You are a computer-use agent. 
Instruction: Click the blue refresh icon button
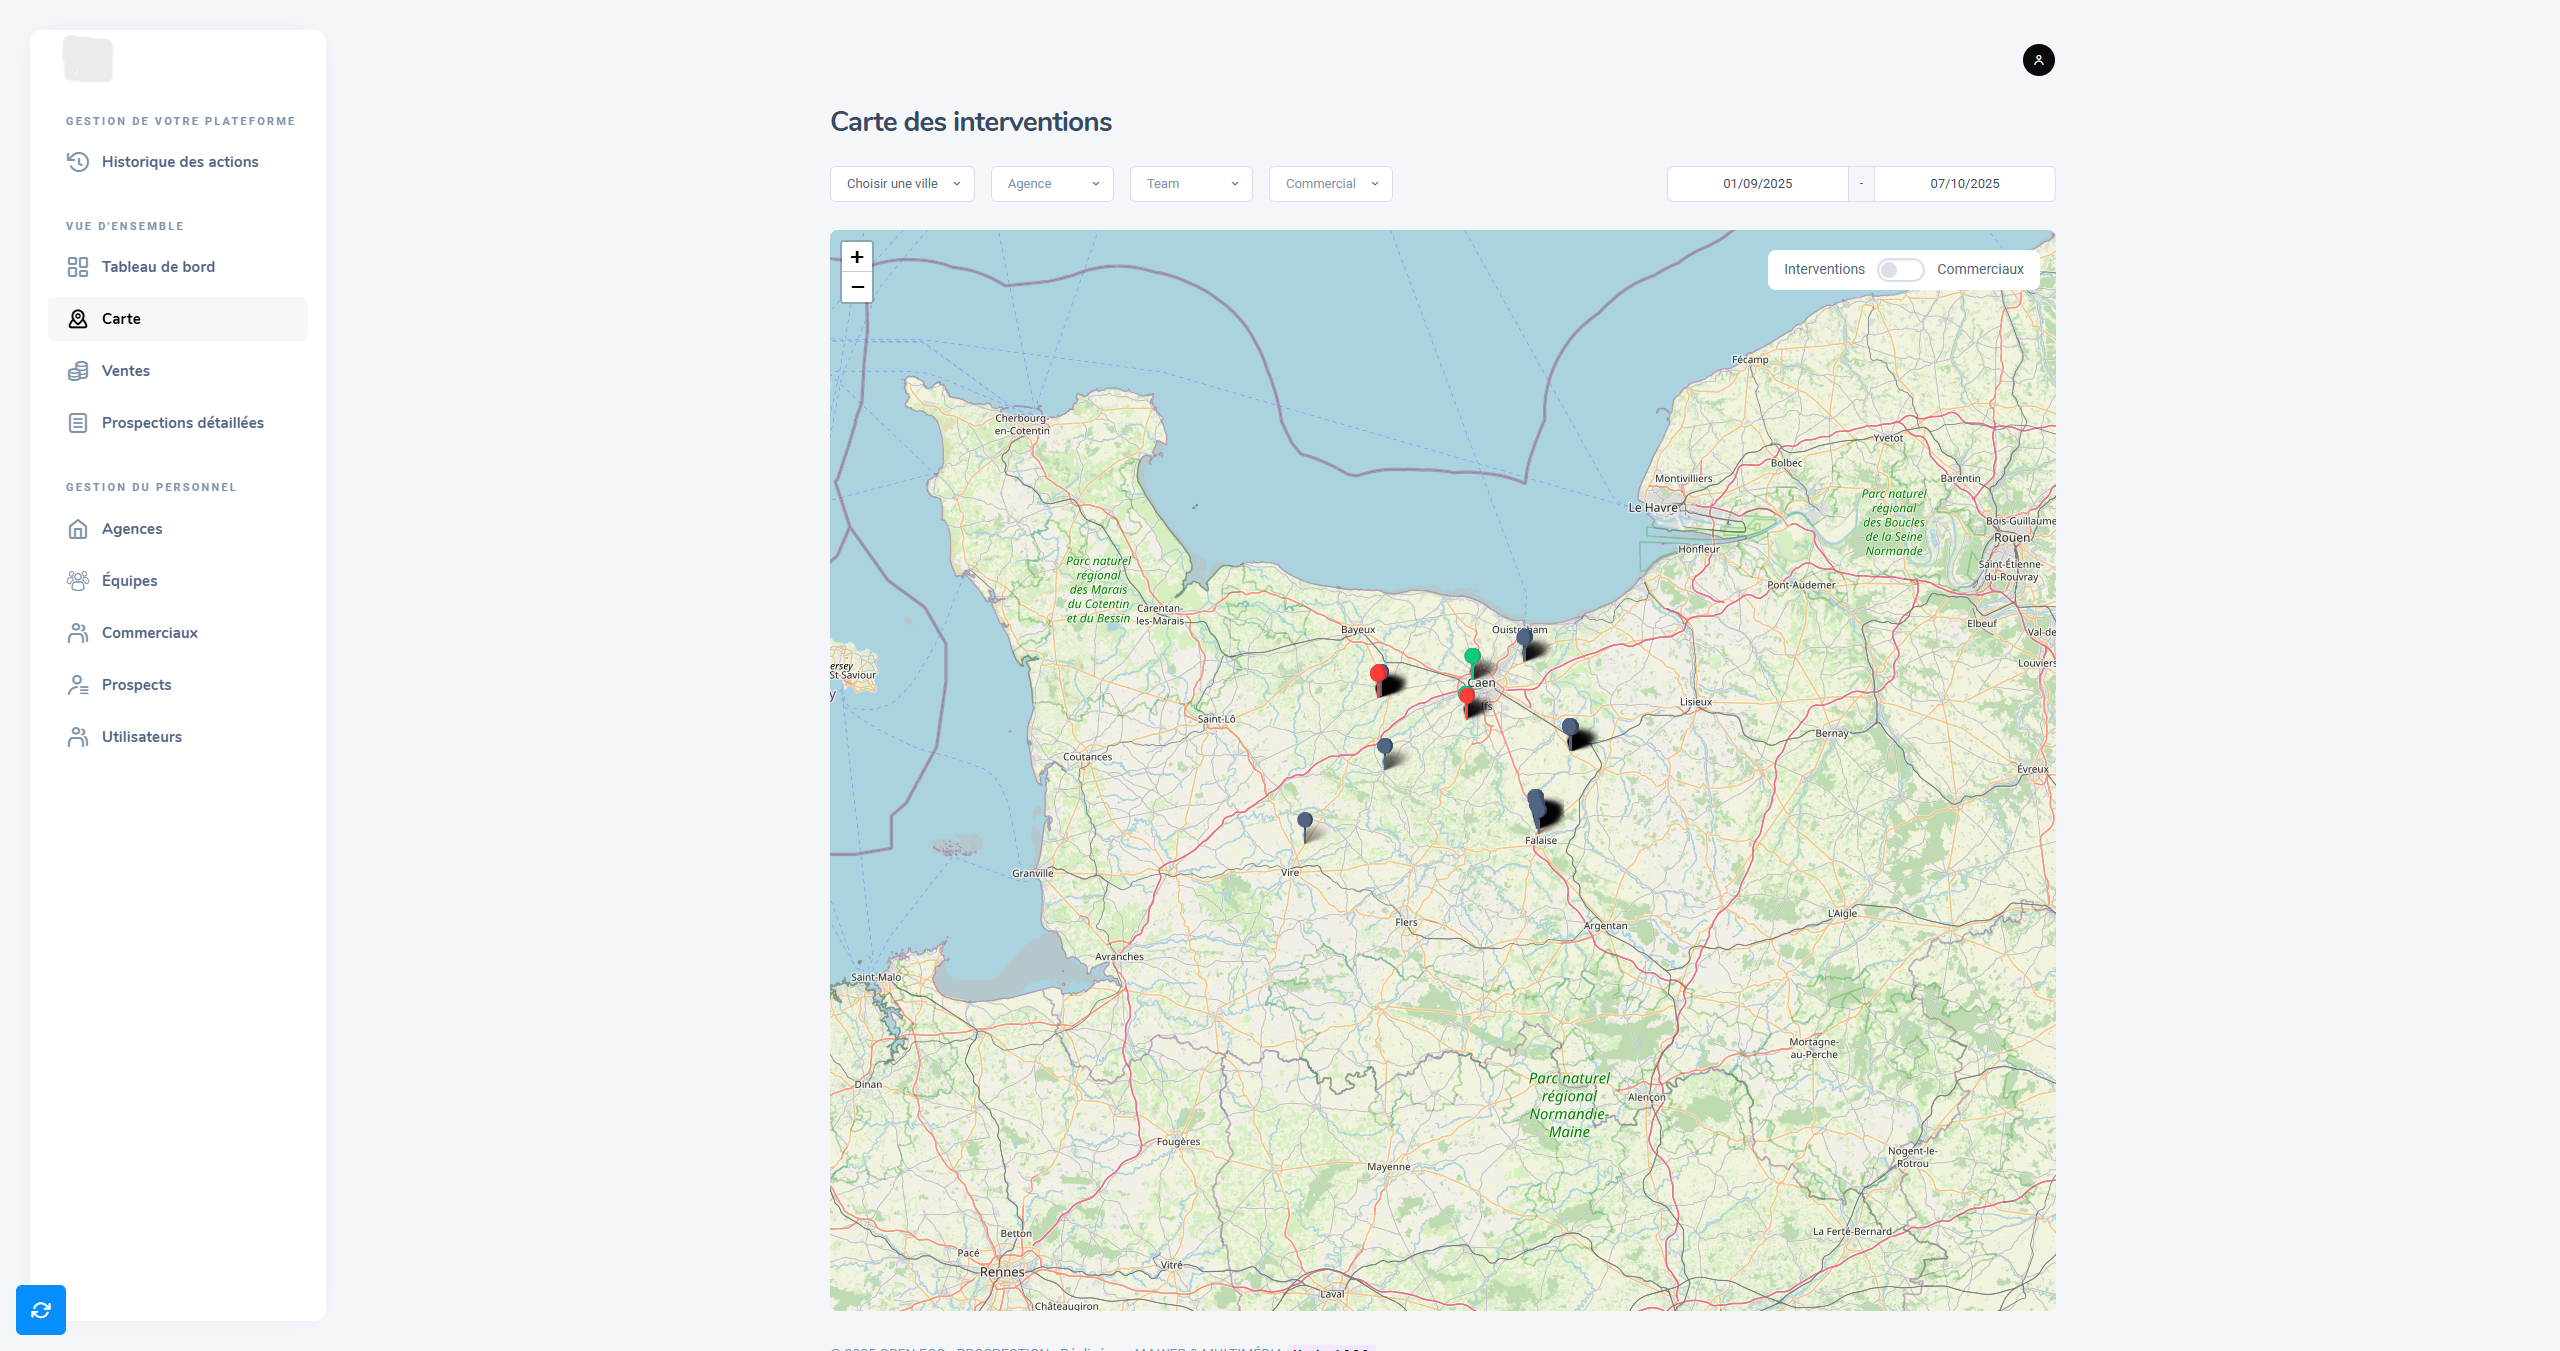click(x=41, y=1310)
